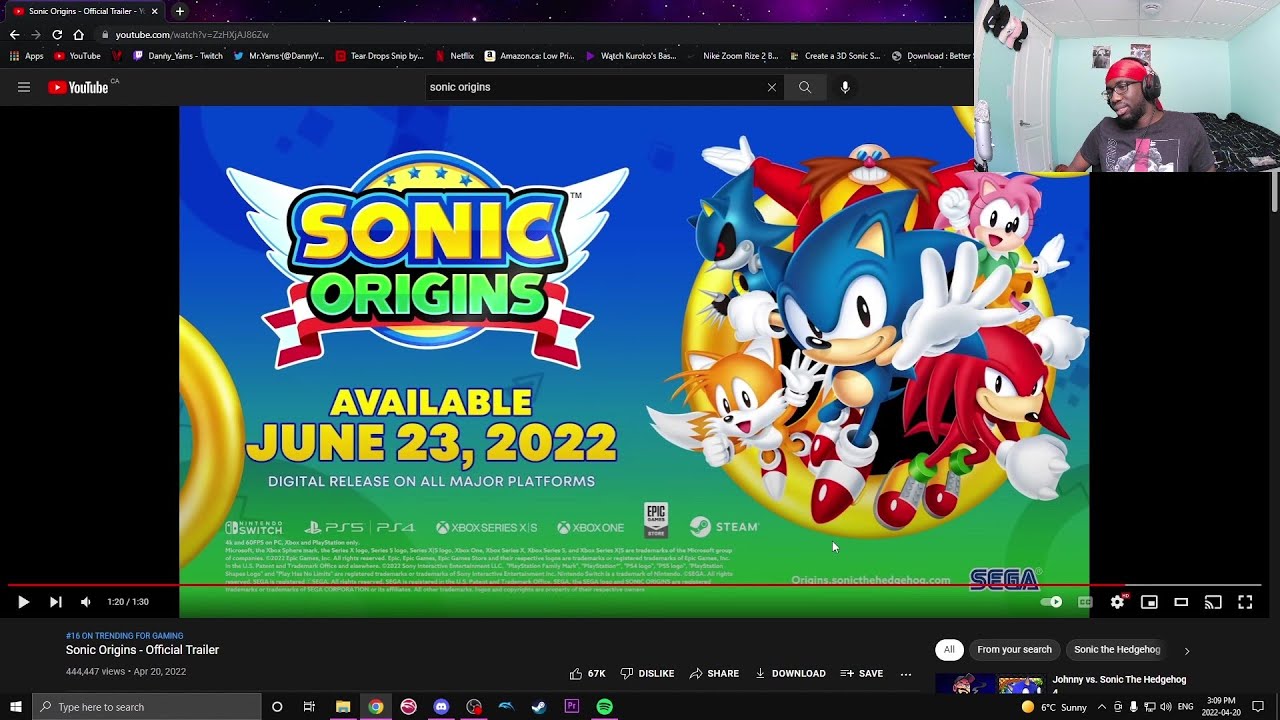Open the YouTube bookmark
1280x720 pixels.
(78, 56)
